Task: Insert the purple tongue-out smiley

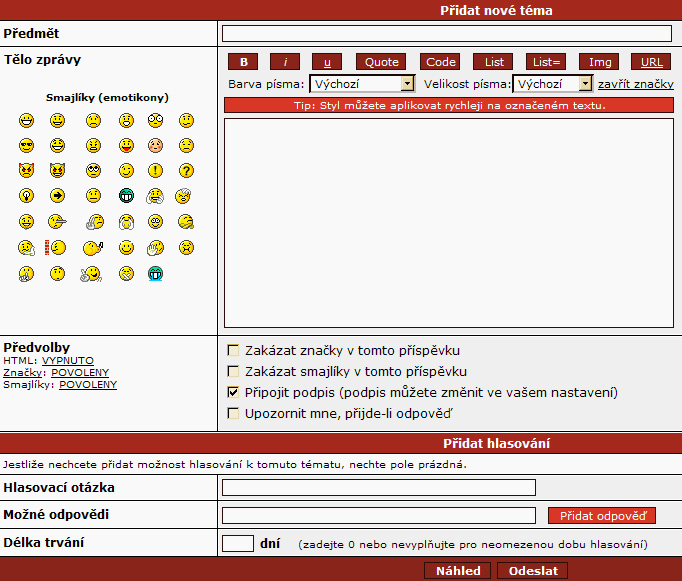Action: 27,222
